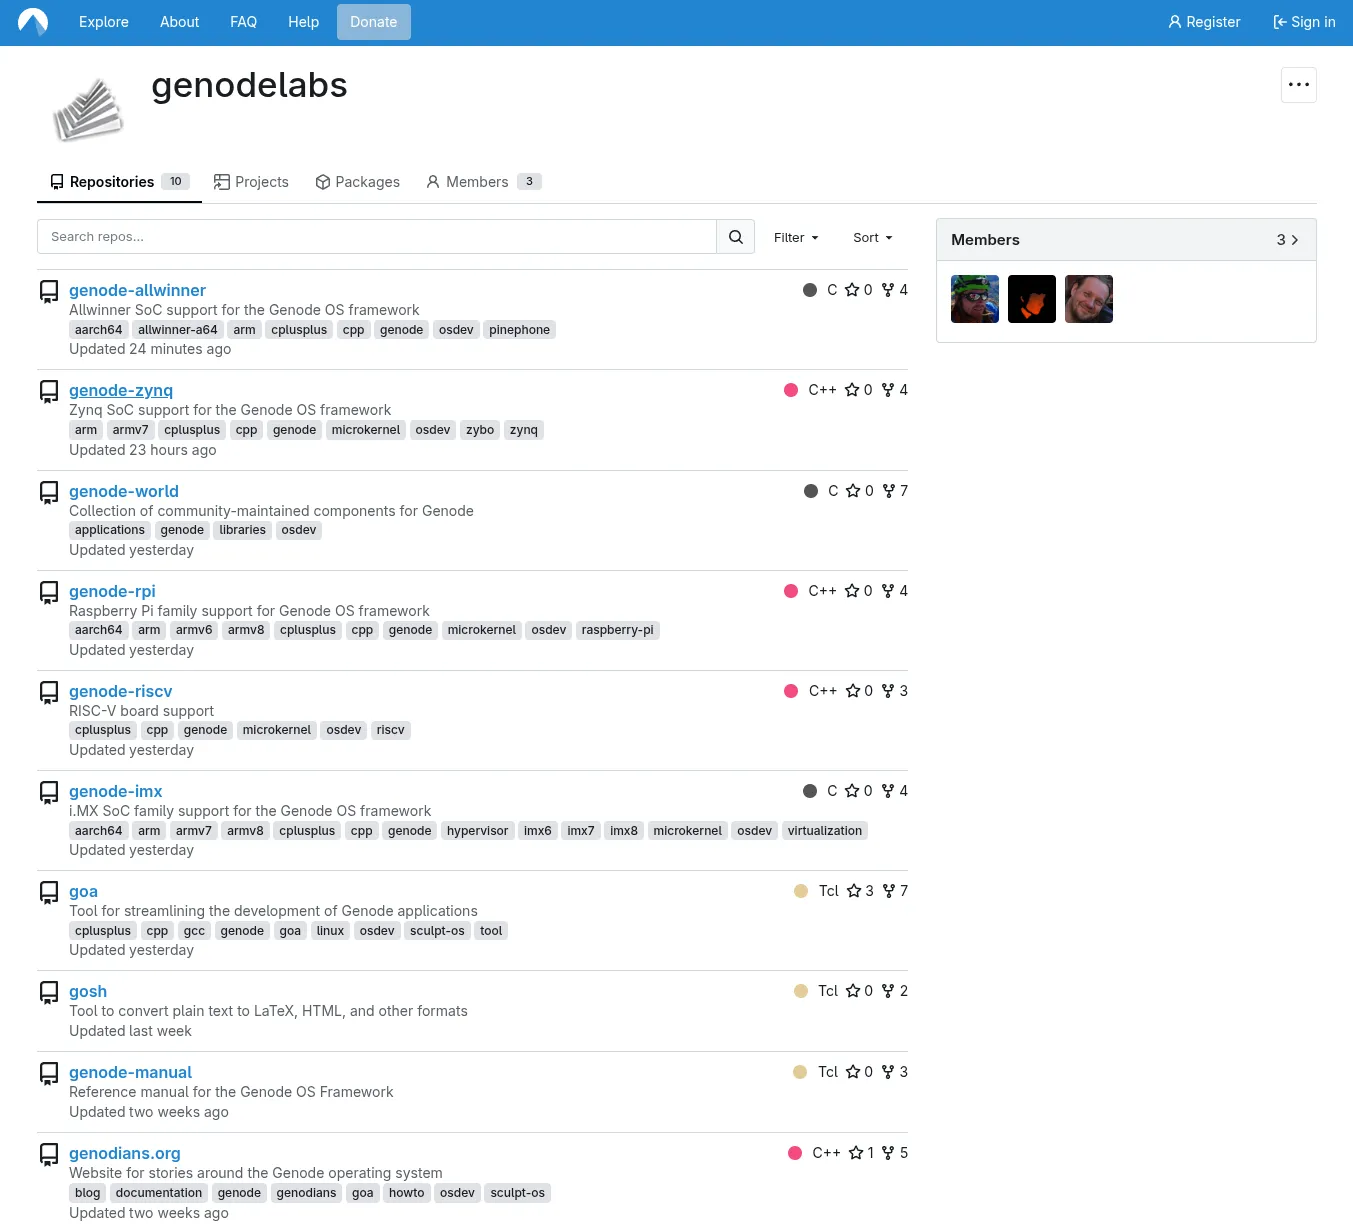
Task: Click the repository icon beside genode-allwinner
Action: [49, 291]
